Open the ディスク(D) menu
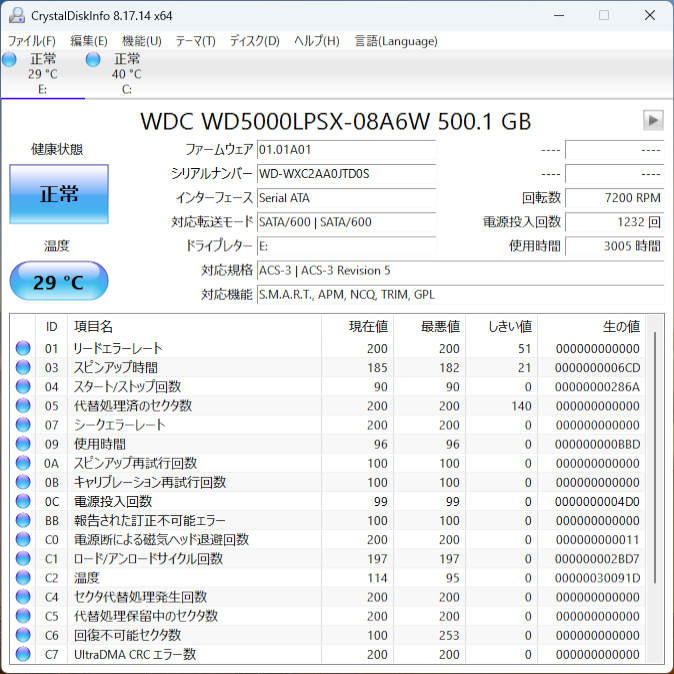The height and width of the screenshot is (674, 674). [254, 41]
